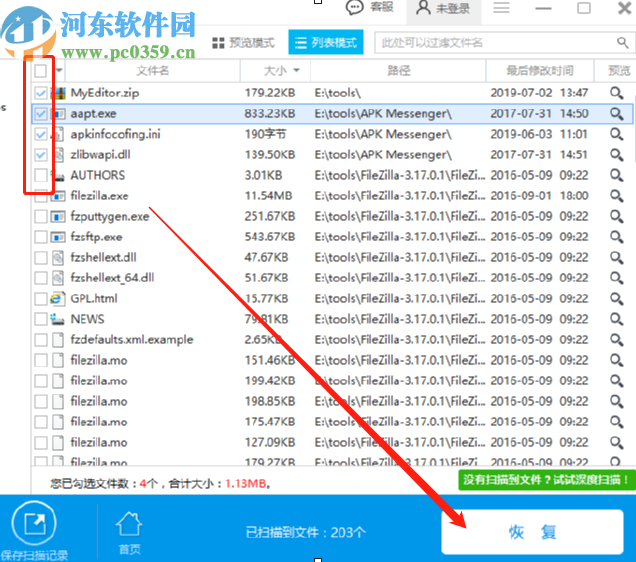Check the GPL.html checkbox
Screen dimensions: 636x562
(x=41, y=299)
